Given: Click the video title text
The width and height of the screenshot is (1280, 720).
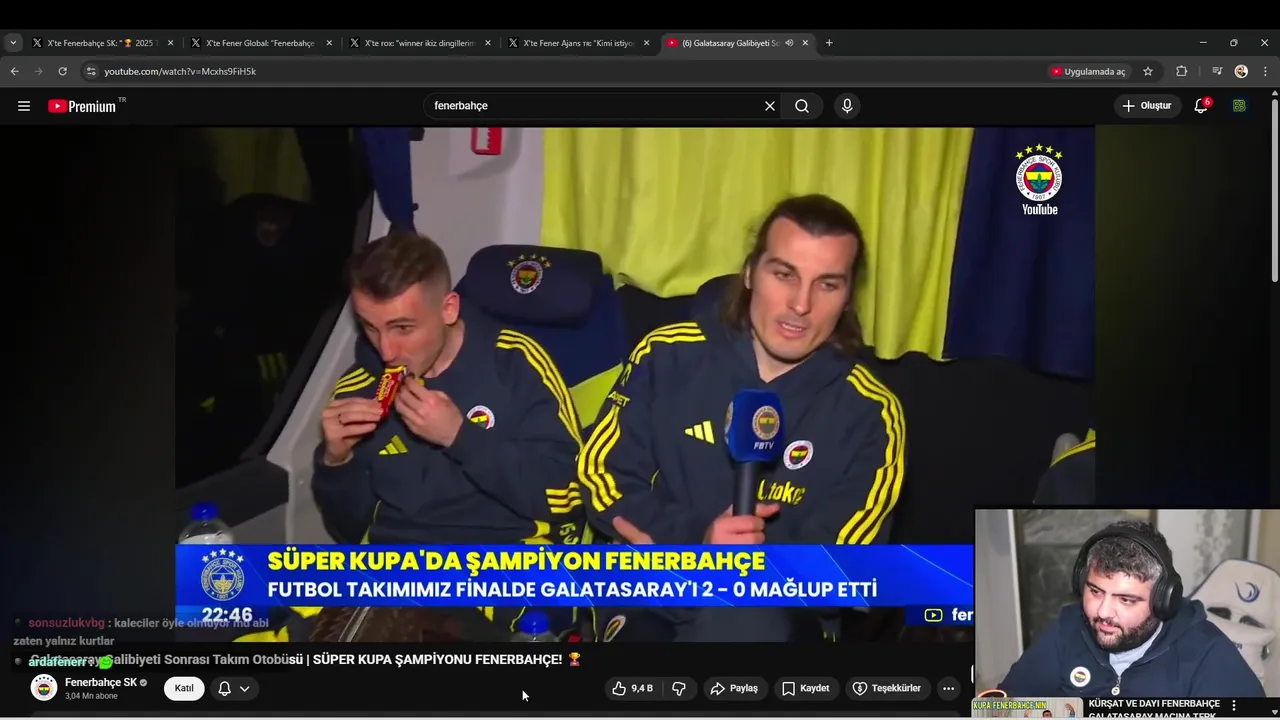Looking at the screenshot, I should (306, 659).
